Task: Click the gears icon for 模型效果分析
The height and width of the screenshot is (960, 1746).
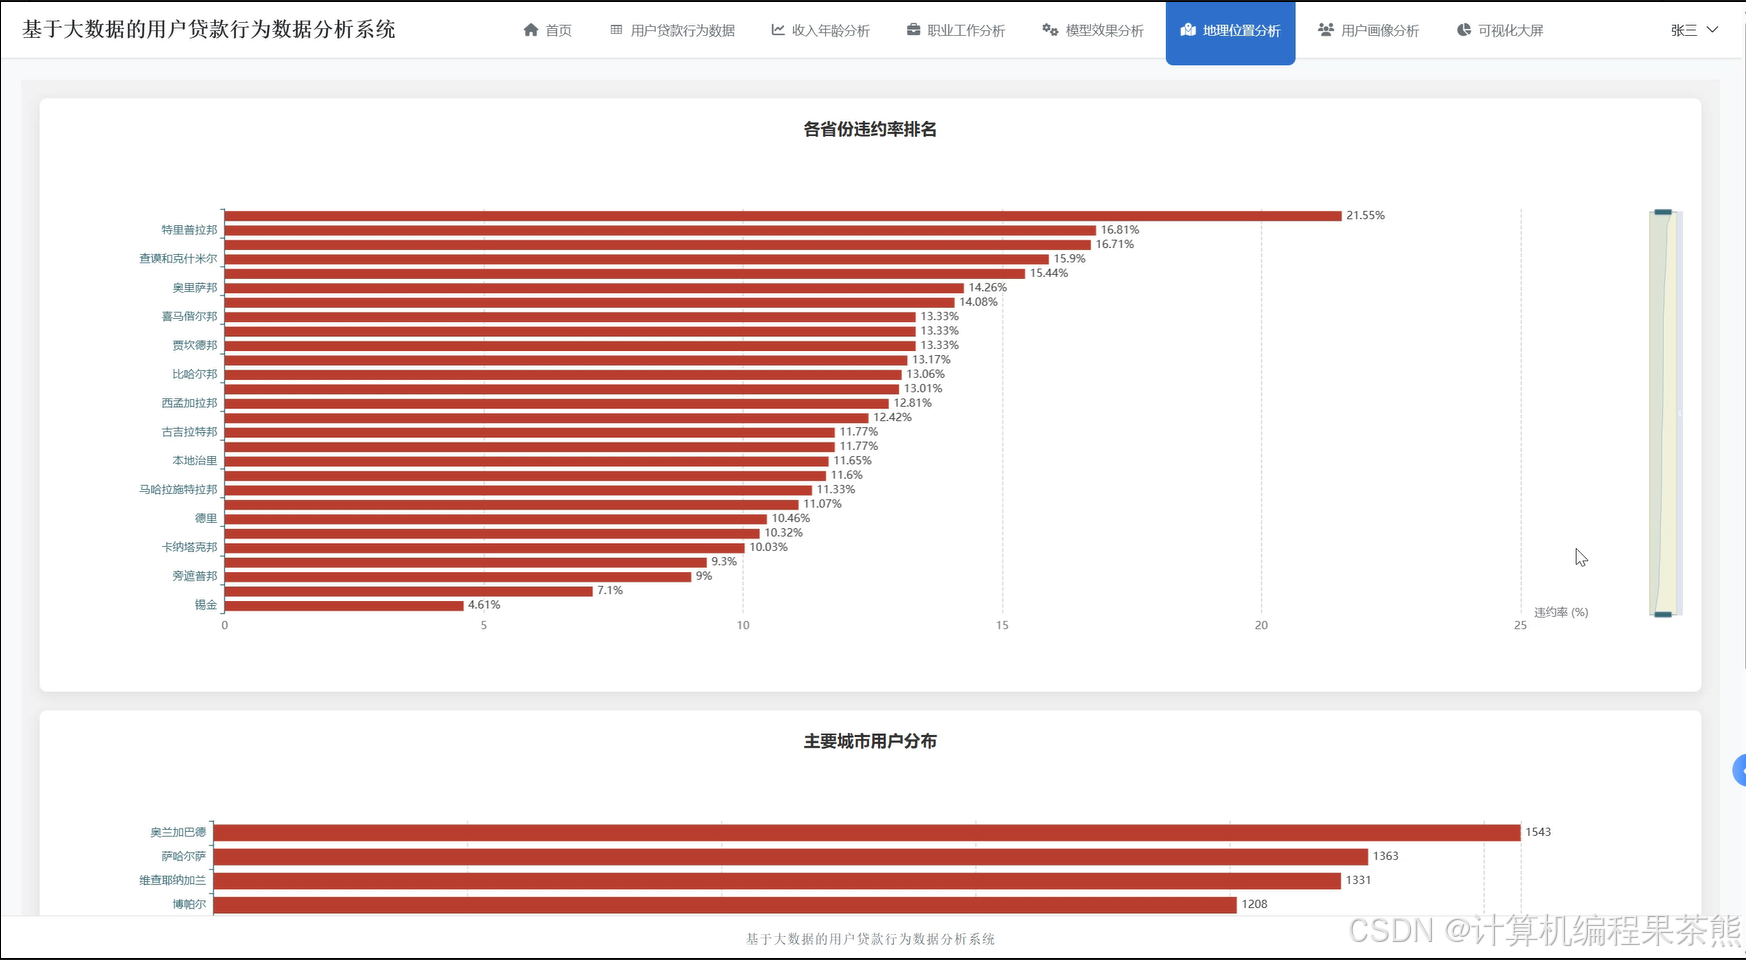Action: coord(1048,30)
